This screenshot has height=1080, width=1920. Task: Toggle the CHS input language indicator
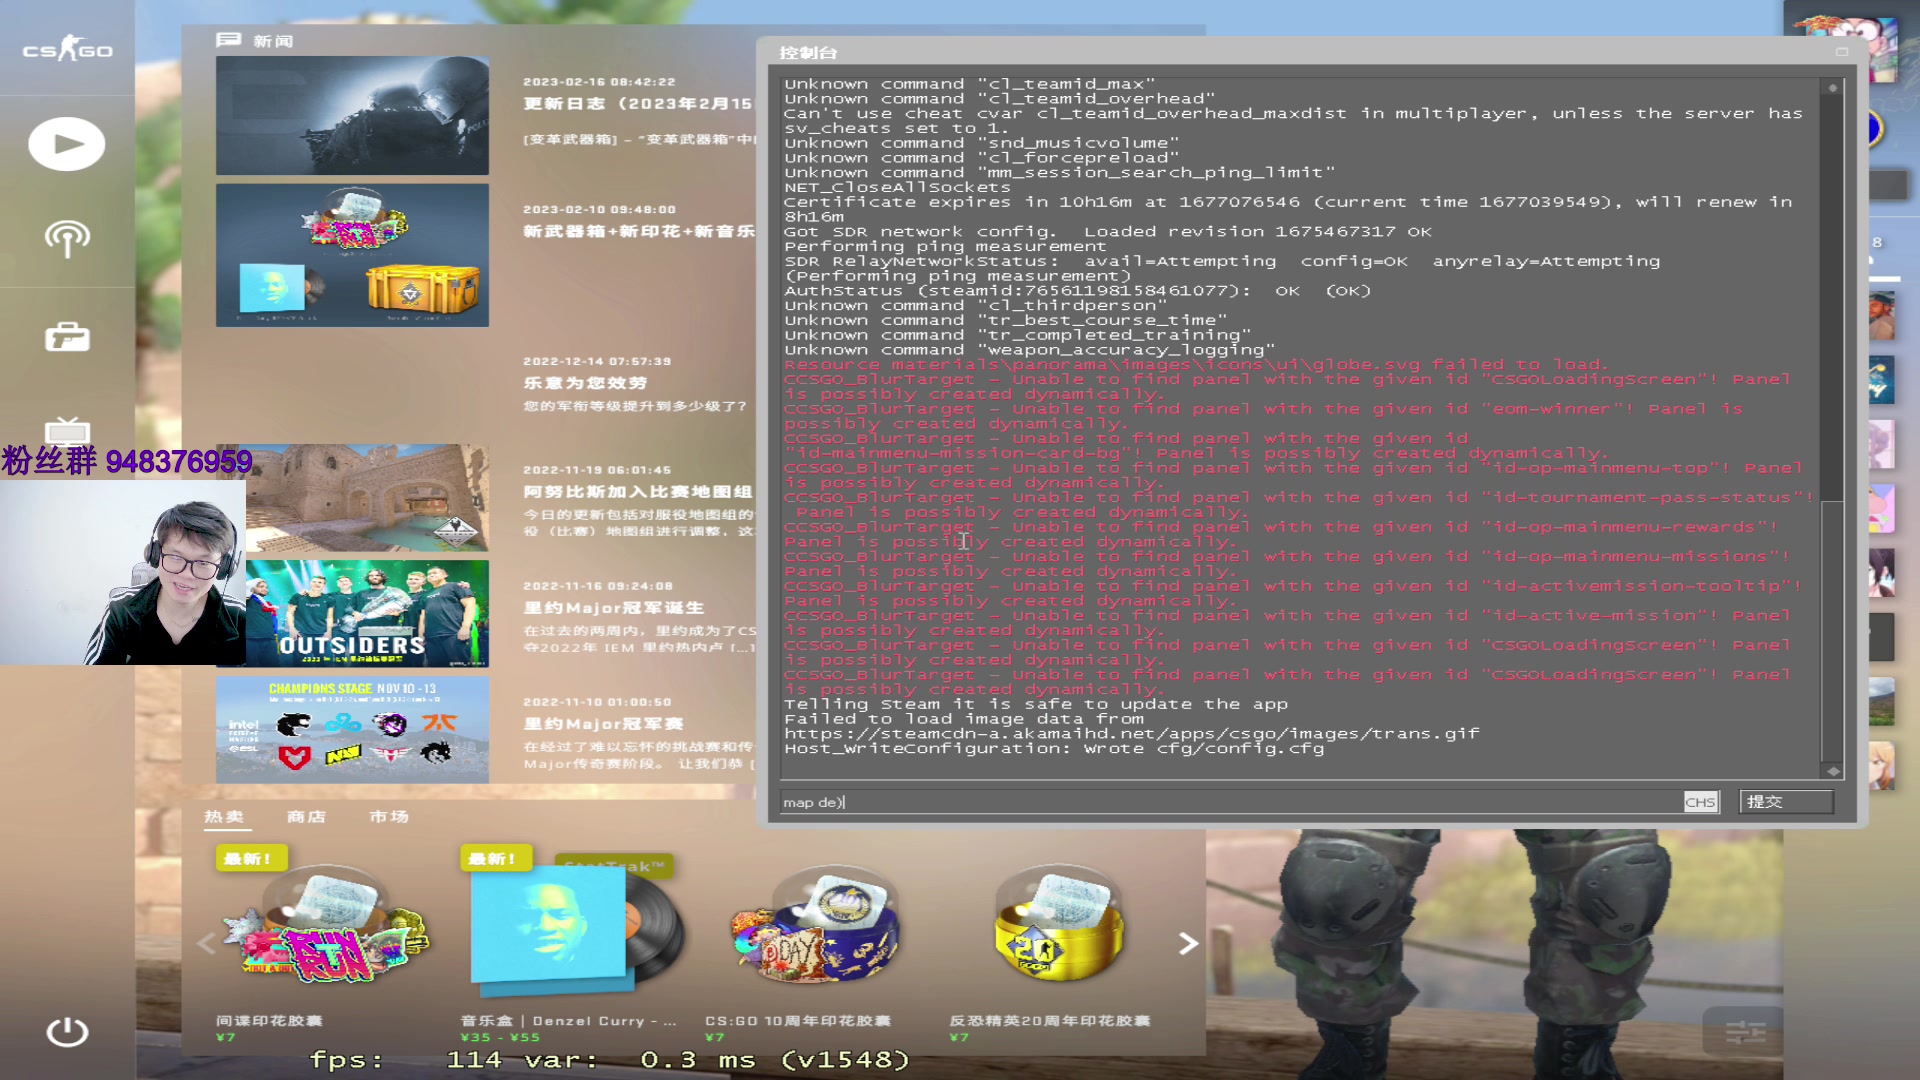[x=1700, y=802]
